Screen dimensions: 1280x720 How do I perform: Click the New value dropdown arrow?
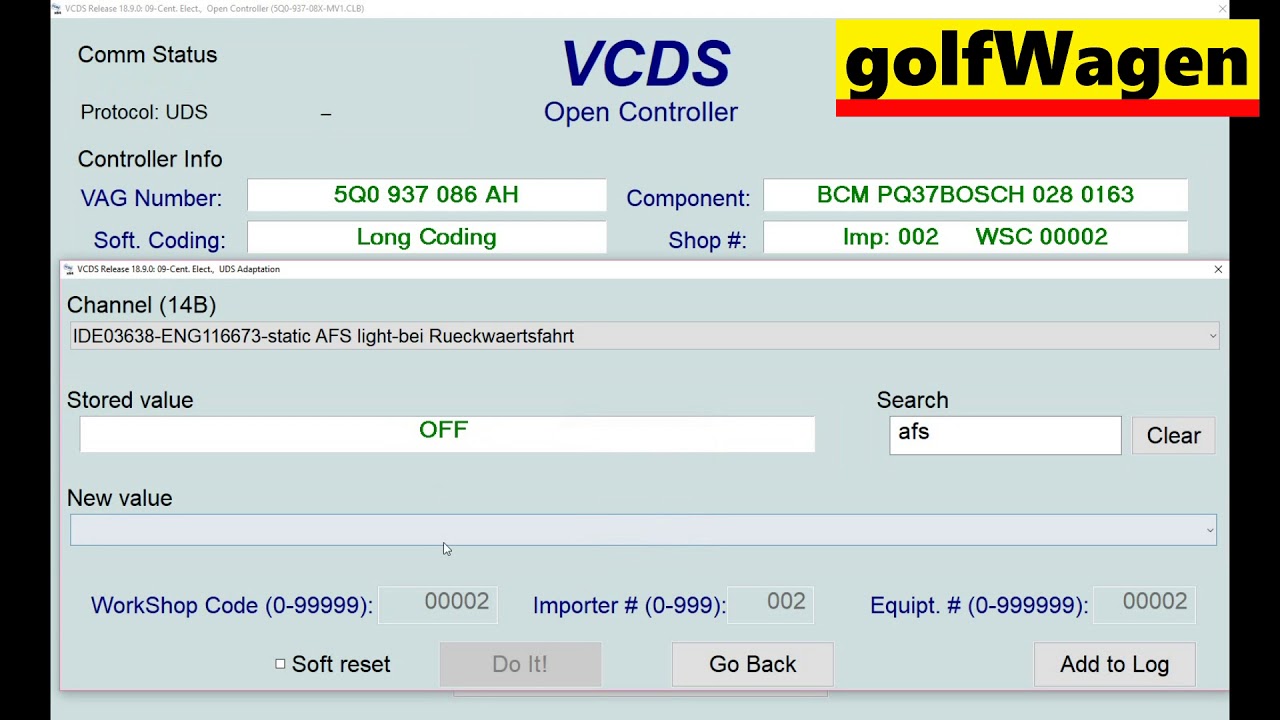click(1210, 531)
